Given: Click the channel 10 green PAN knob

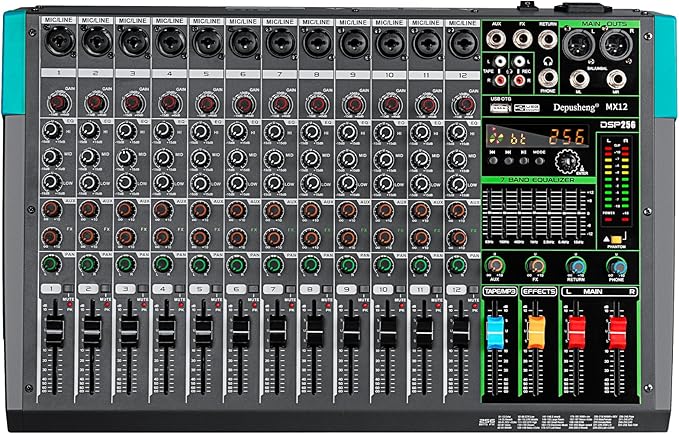Looking at the screenshot, I should [x=383, y=264].
